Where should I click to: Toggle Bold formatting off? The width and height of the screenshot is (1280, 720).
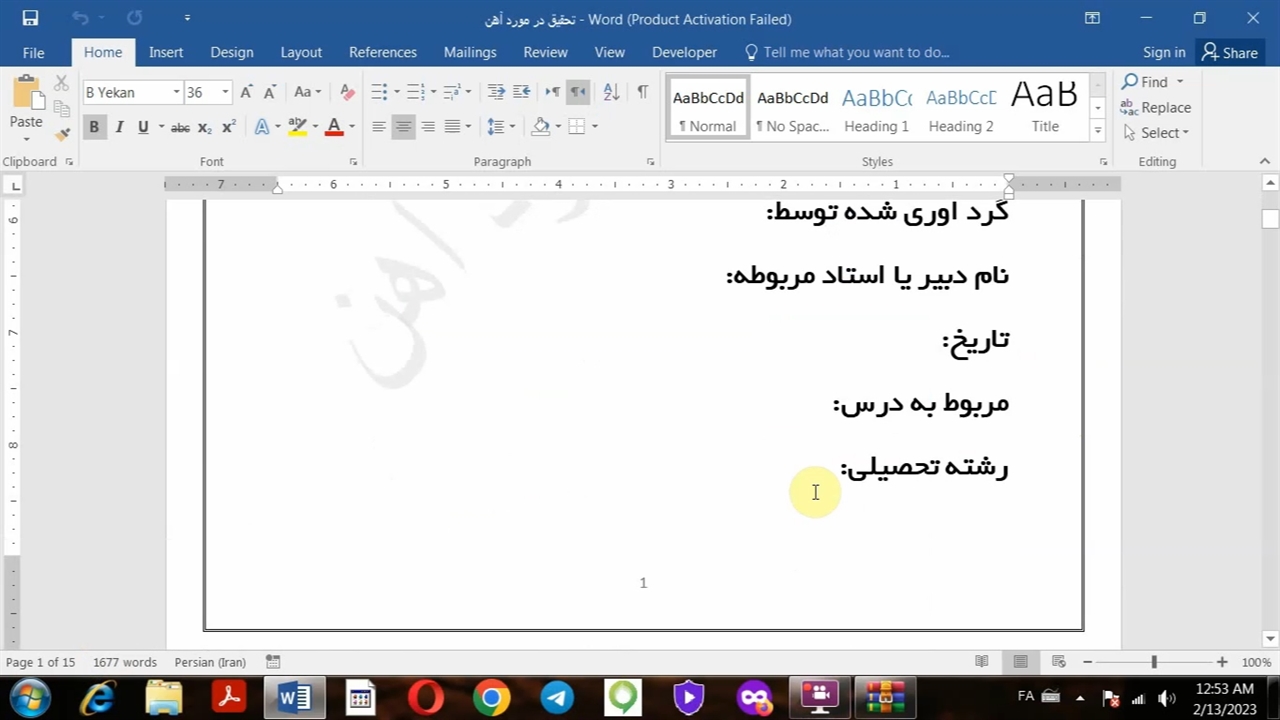94,127
